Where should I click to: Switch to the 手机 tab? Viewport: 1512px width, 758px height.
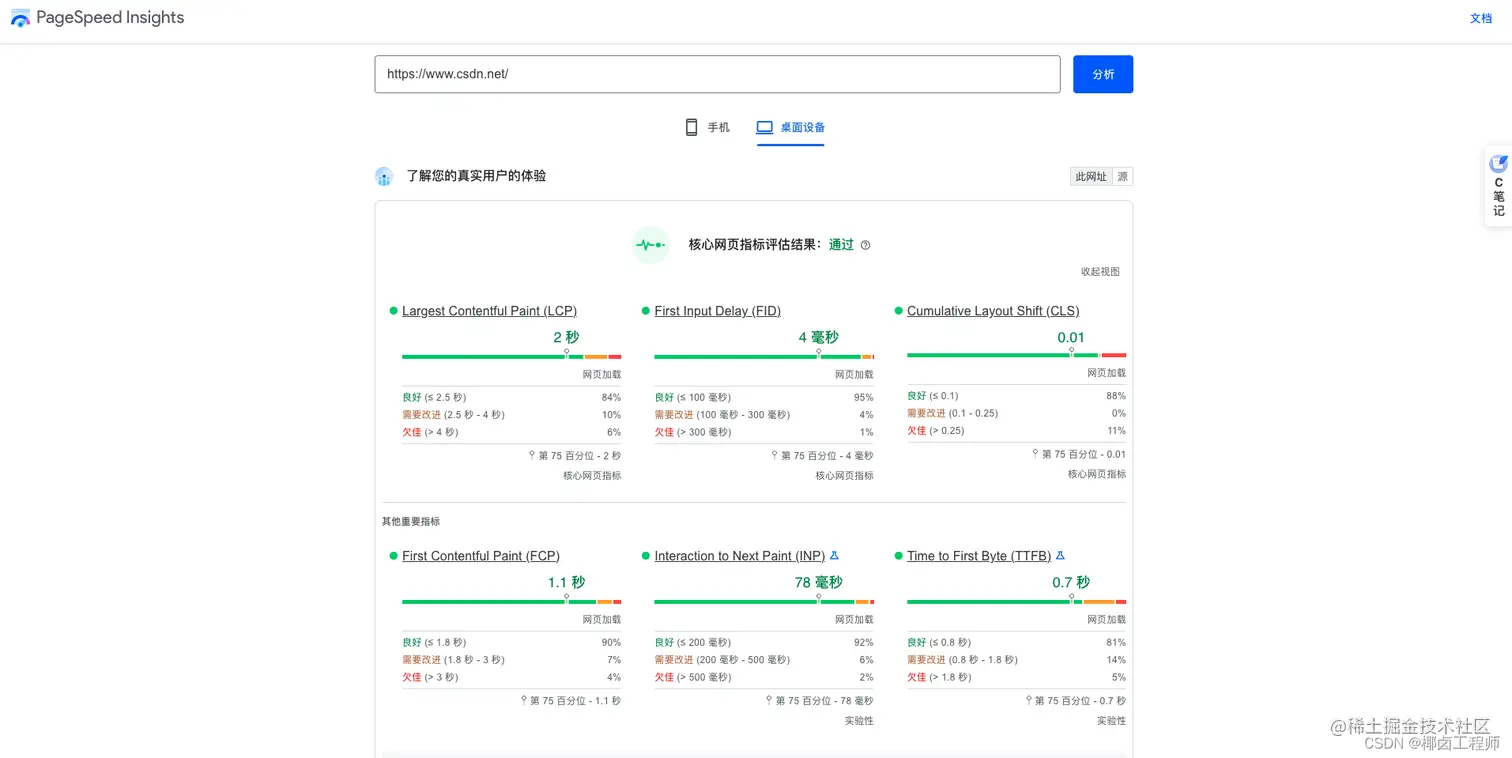tap(707, 127)
